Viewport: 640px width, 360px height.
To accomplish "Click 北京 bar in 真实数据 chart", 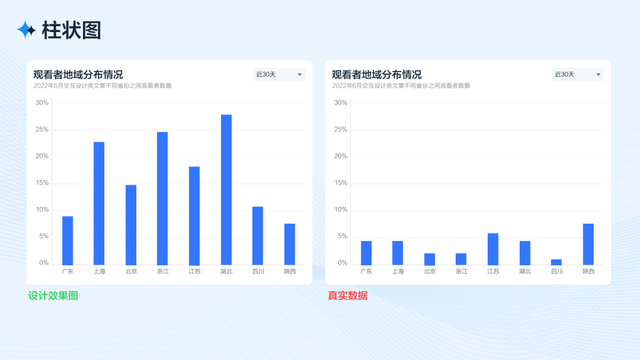I will point(429,259).
